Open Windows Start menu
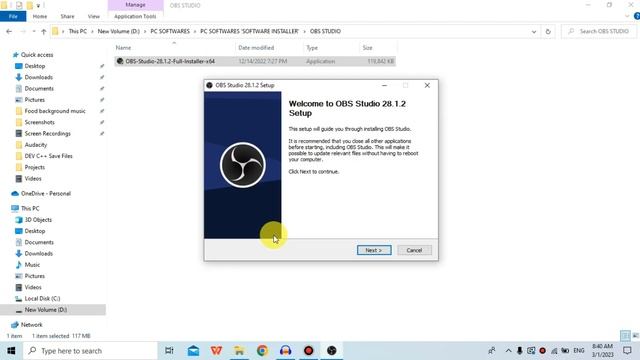This screenshot has width=640, height=360. [11, 351]
